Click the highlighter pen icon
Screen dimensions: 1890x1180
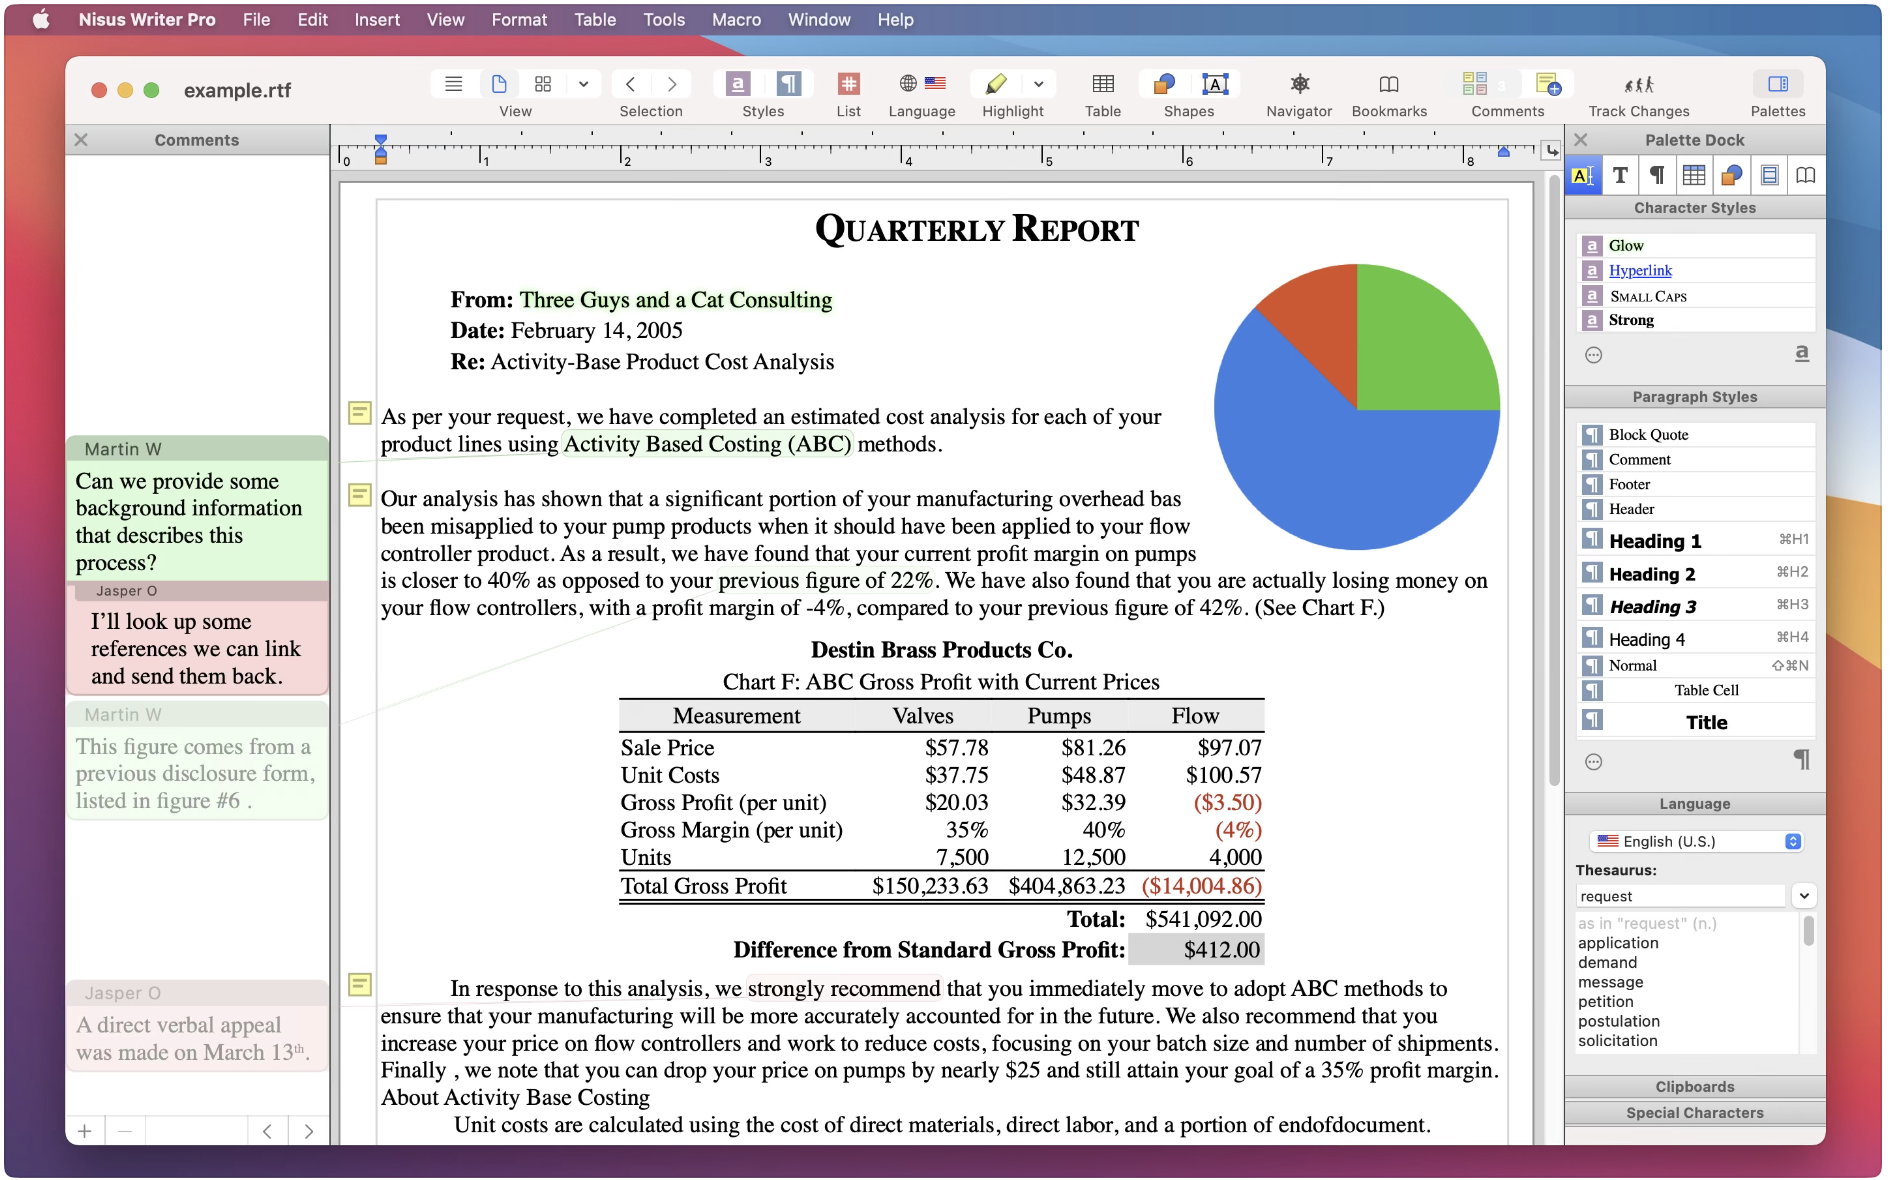point(996,85)
